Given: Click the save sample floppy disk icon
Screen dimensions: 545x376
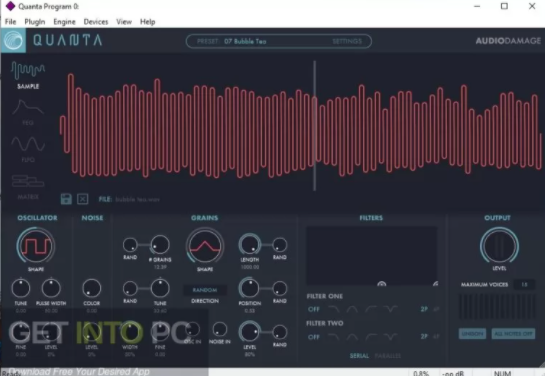Looking at the screenshot, I should 66,199.
